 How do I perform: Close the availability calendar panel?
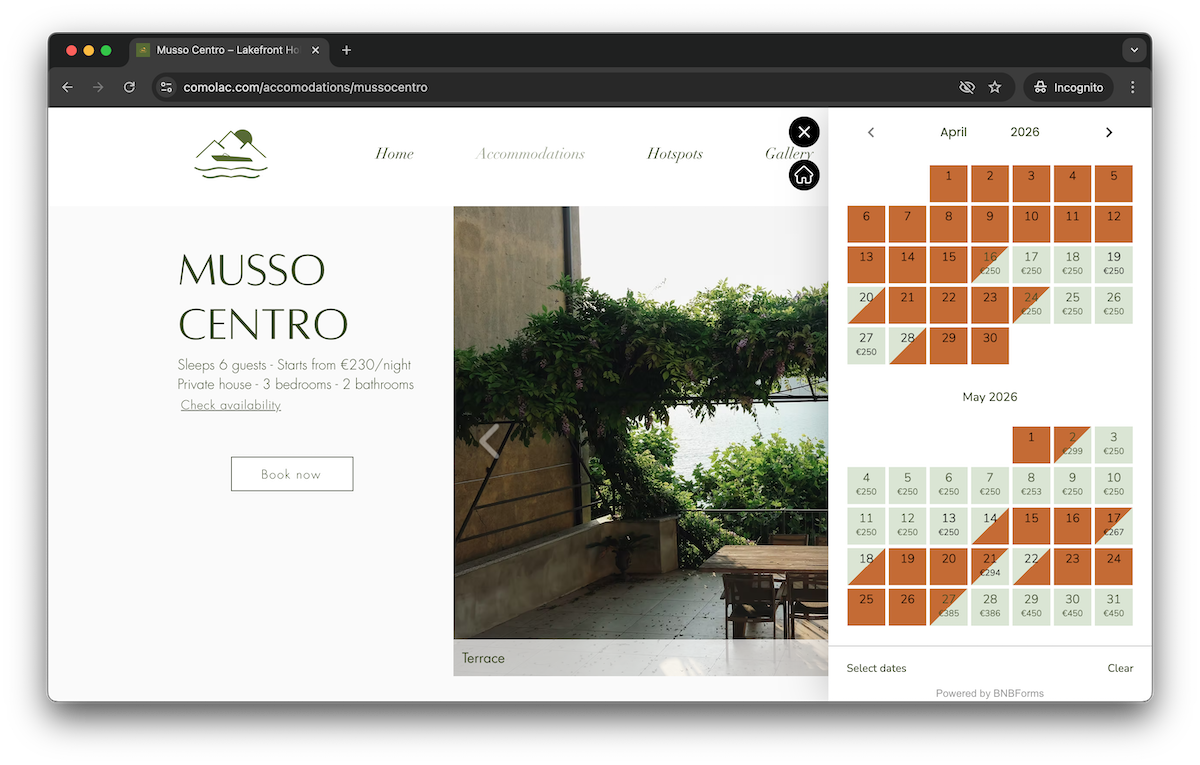click(x=804, y=132)
